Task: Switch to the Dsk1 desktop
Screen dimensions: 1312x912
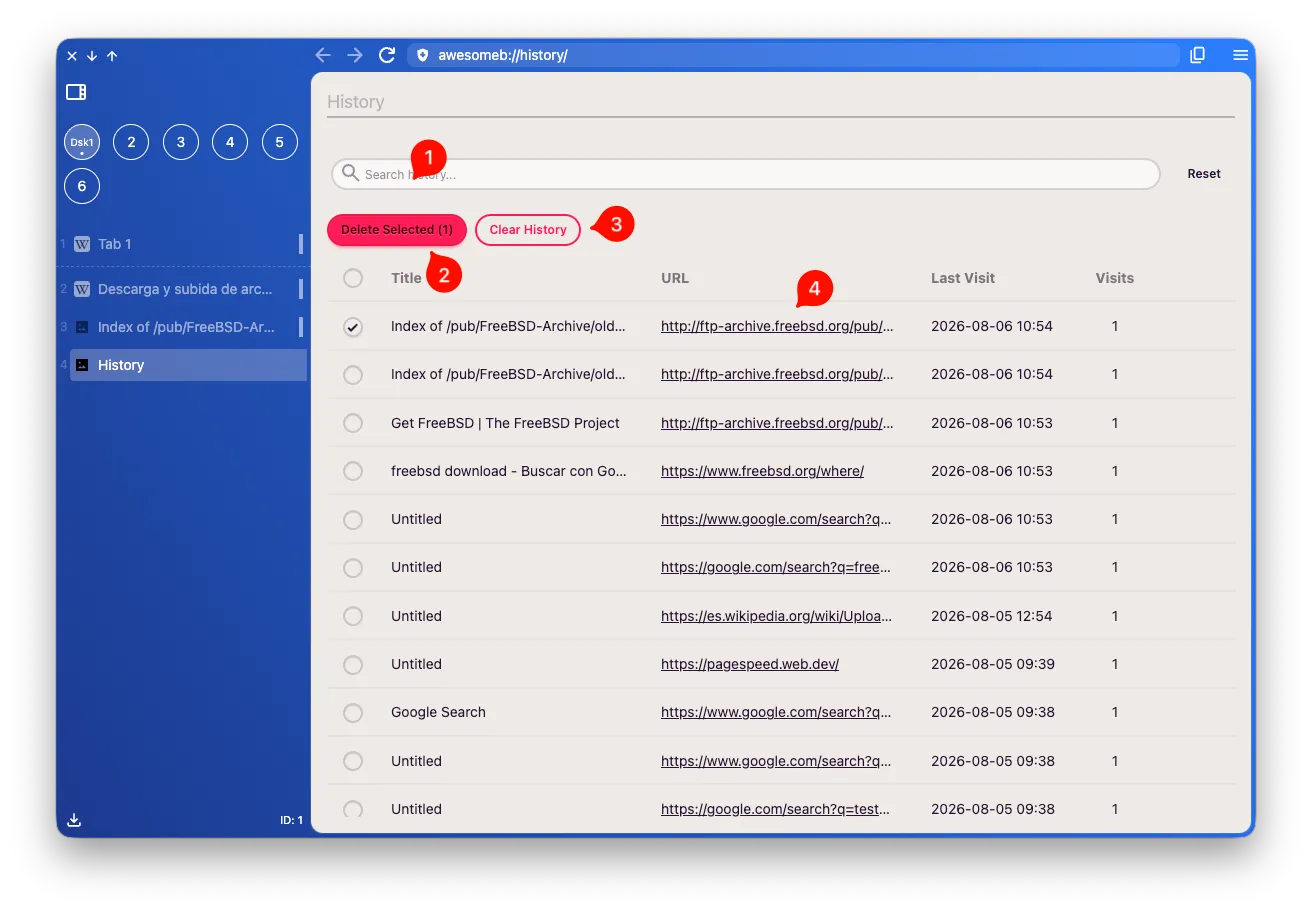Action: click(82, 142)
